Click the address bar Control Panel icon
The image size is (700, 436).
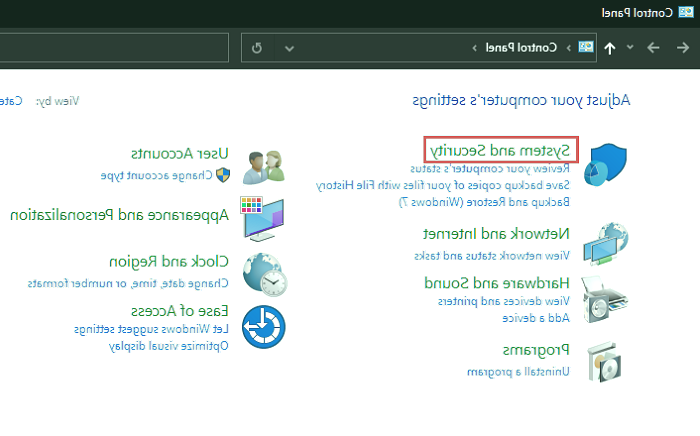586,47
